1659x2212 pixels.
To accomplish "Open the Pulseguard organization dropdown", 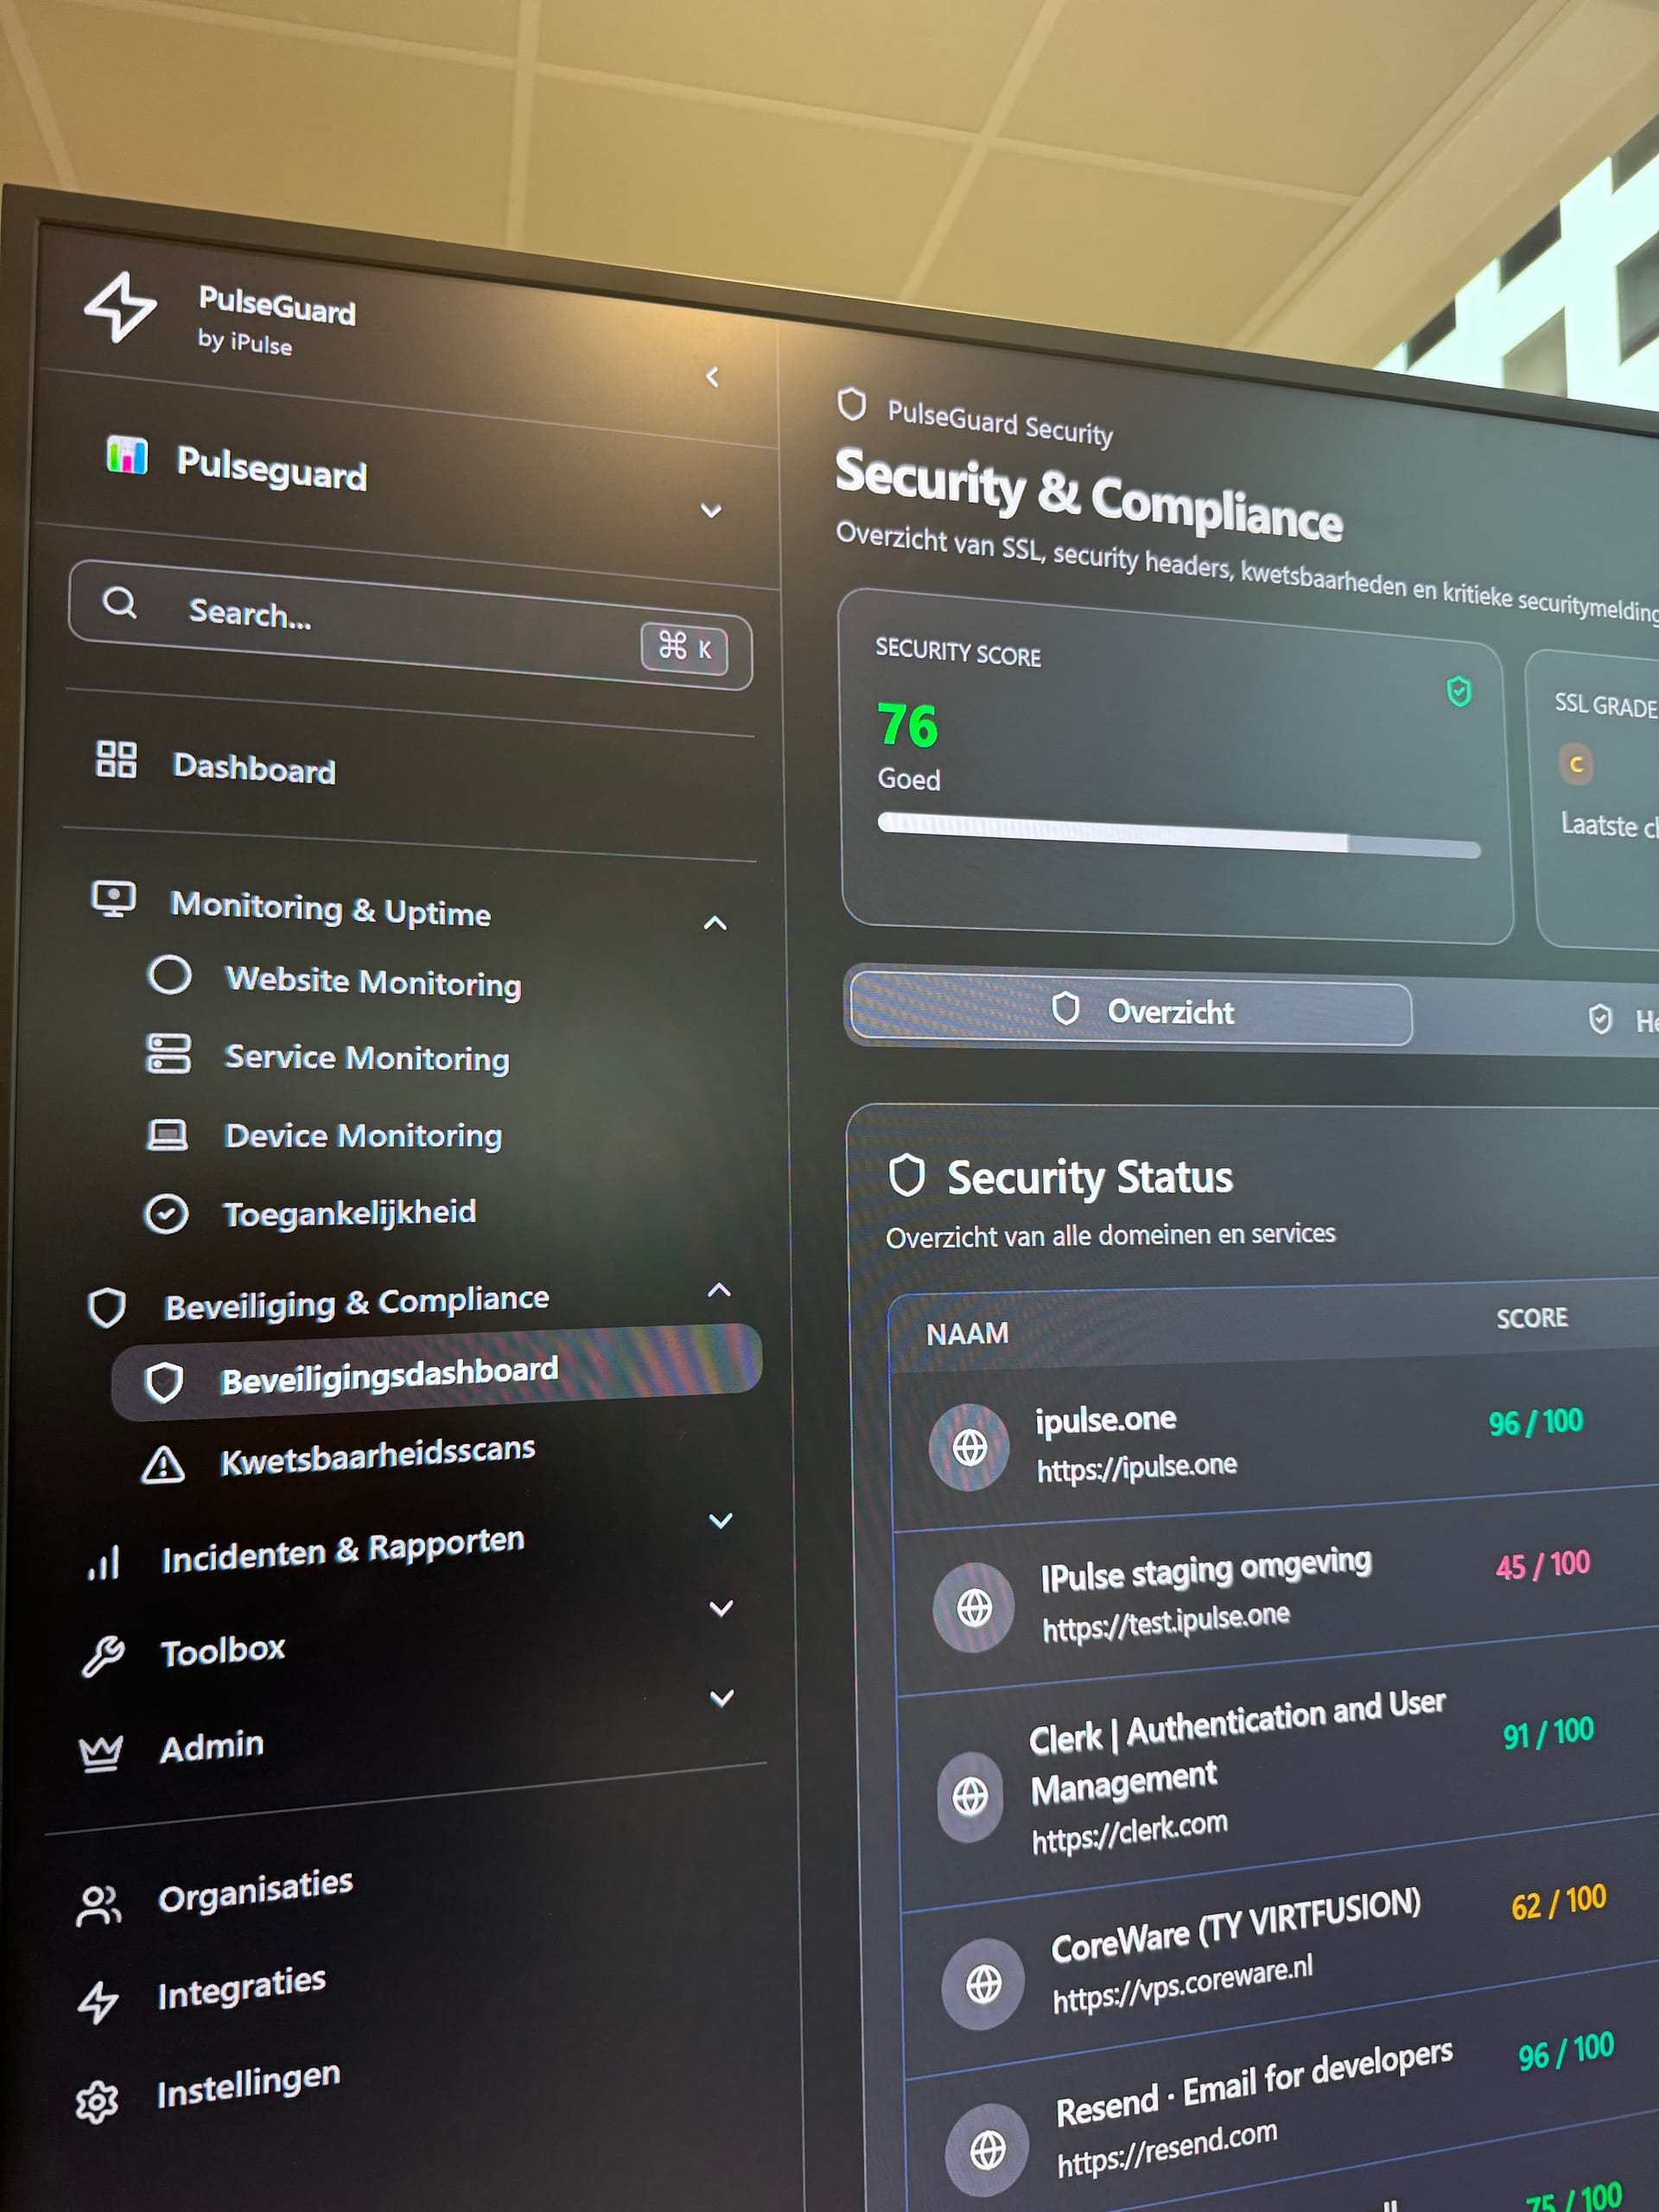I will 711,511.
